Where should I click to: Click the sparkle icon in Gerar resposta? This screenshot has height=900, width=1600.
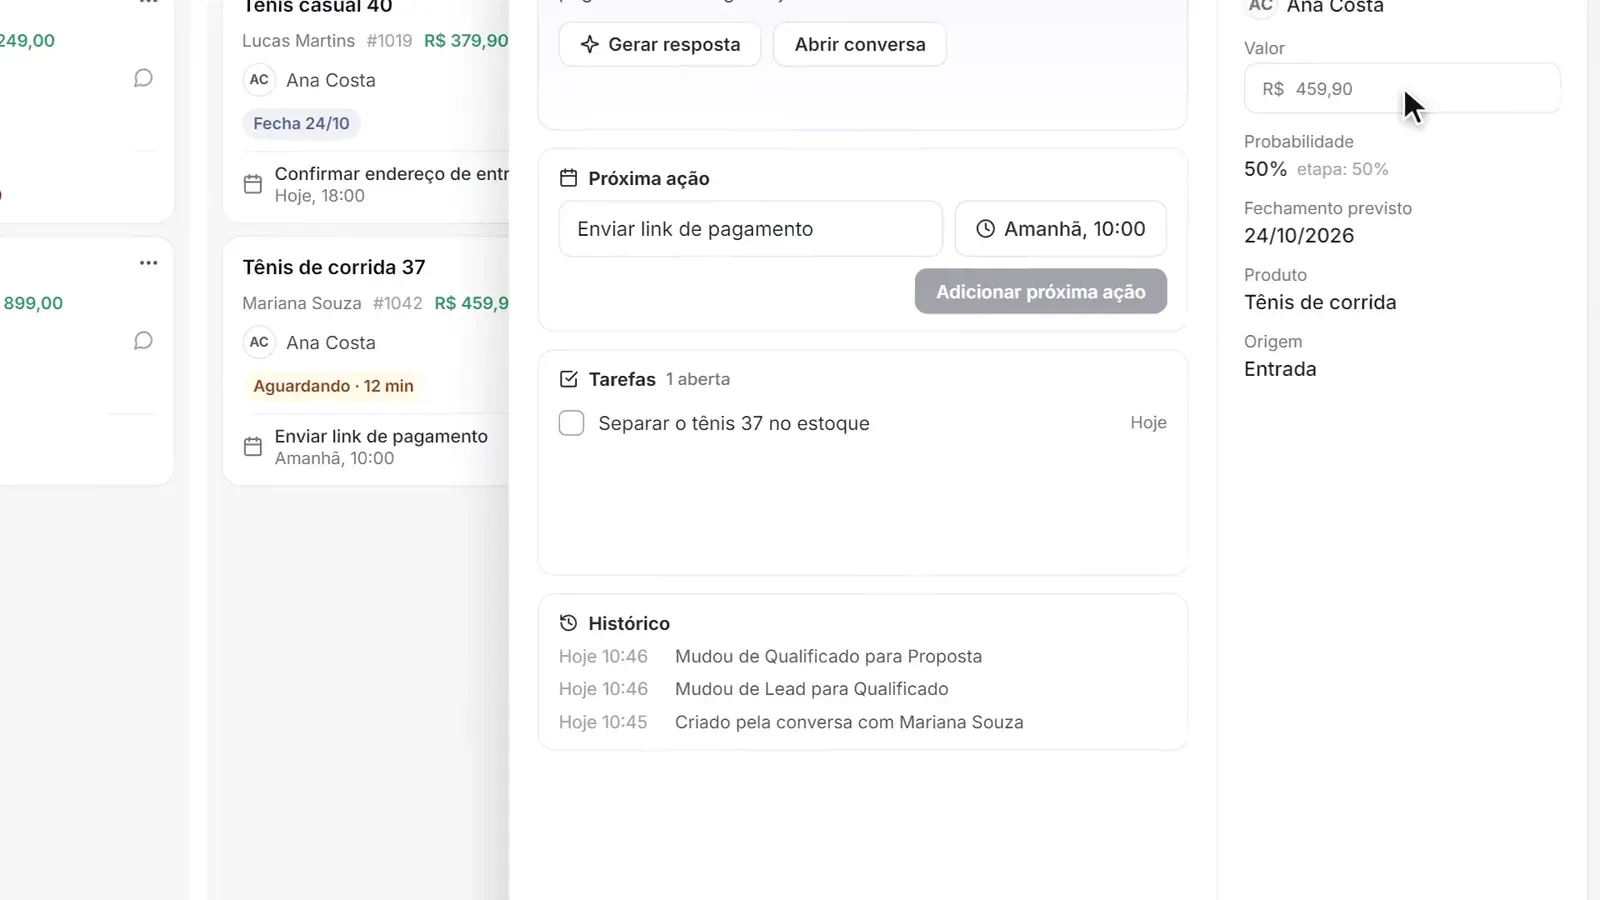tap(590, 44)
